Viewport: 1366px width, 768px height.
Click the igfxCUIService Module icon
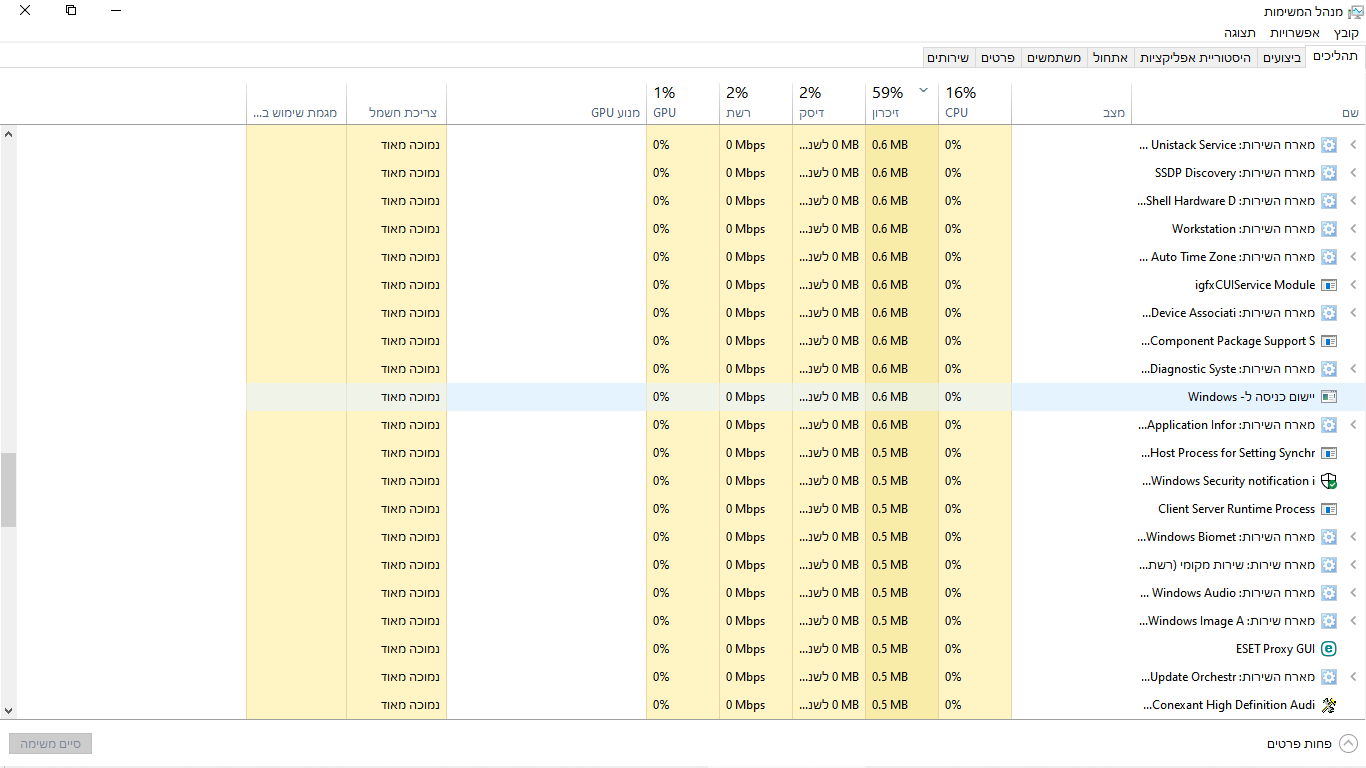(x=1329, y=285)
